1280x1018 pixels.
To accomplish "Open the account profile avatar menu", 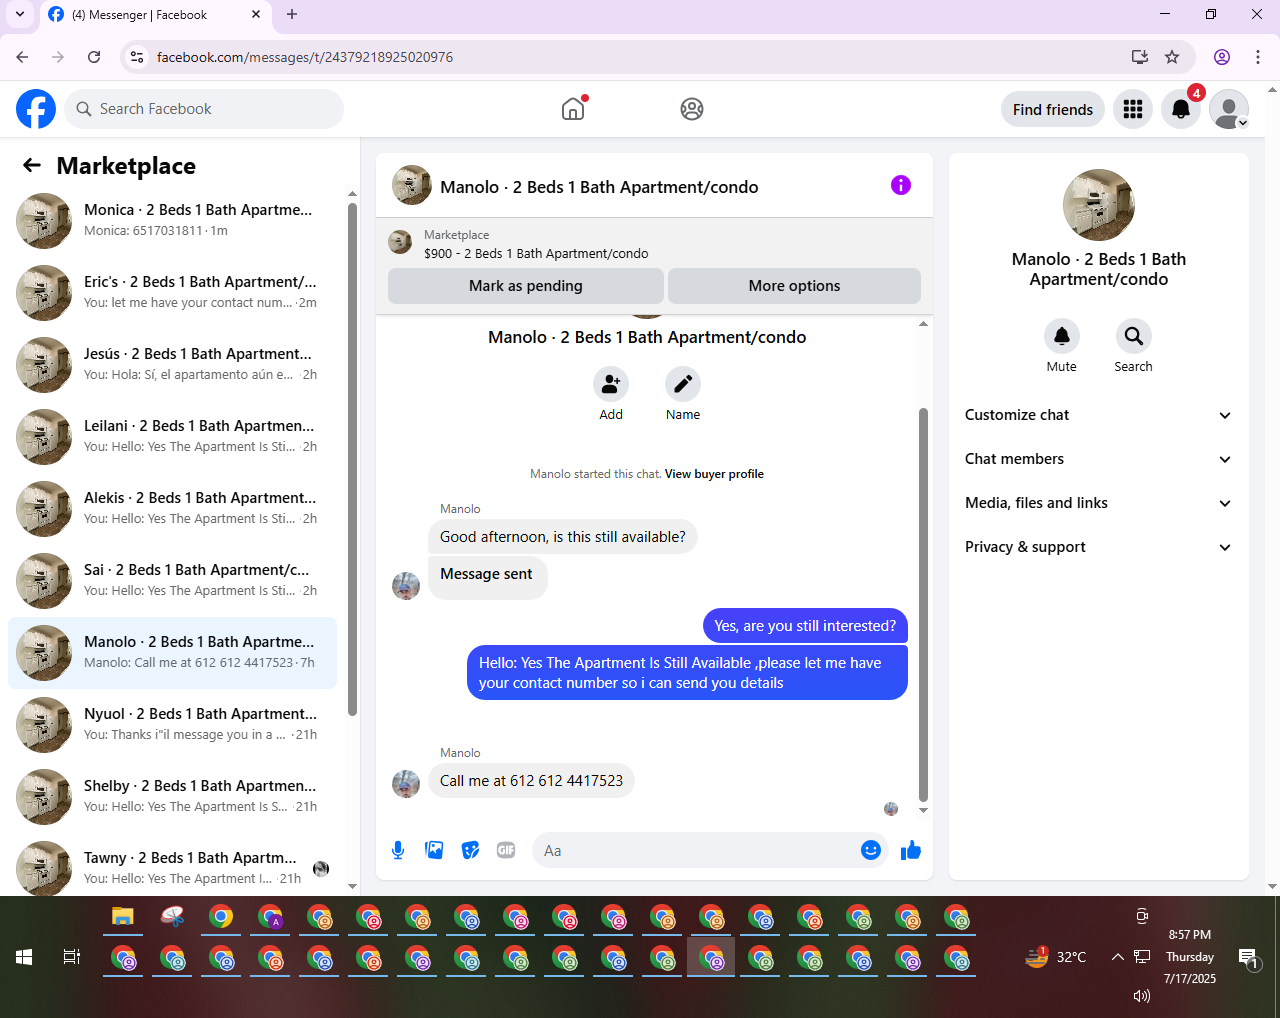I will pos(1229,109).
